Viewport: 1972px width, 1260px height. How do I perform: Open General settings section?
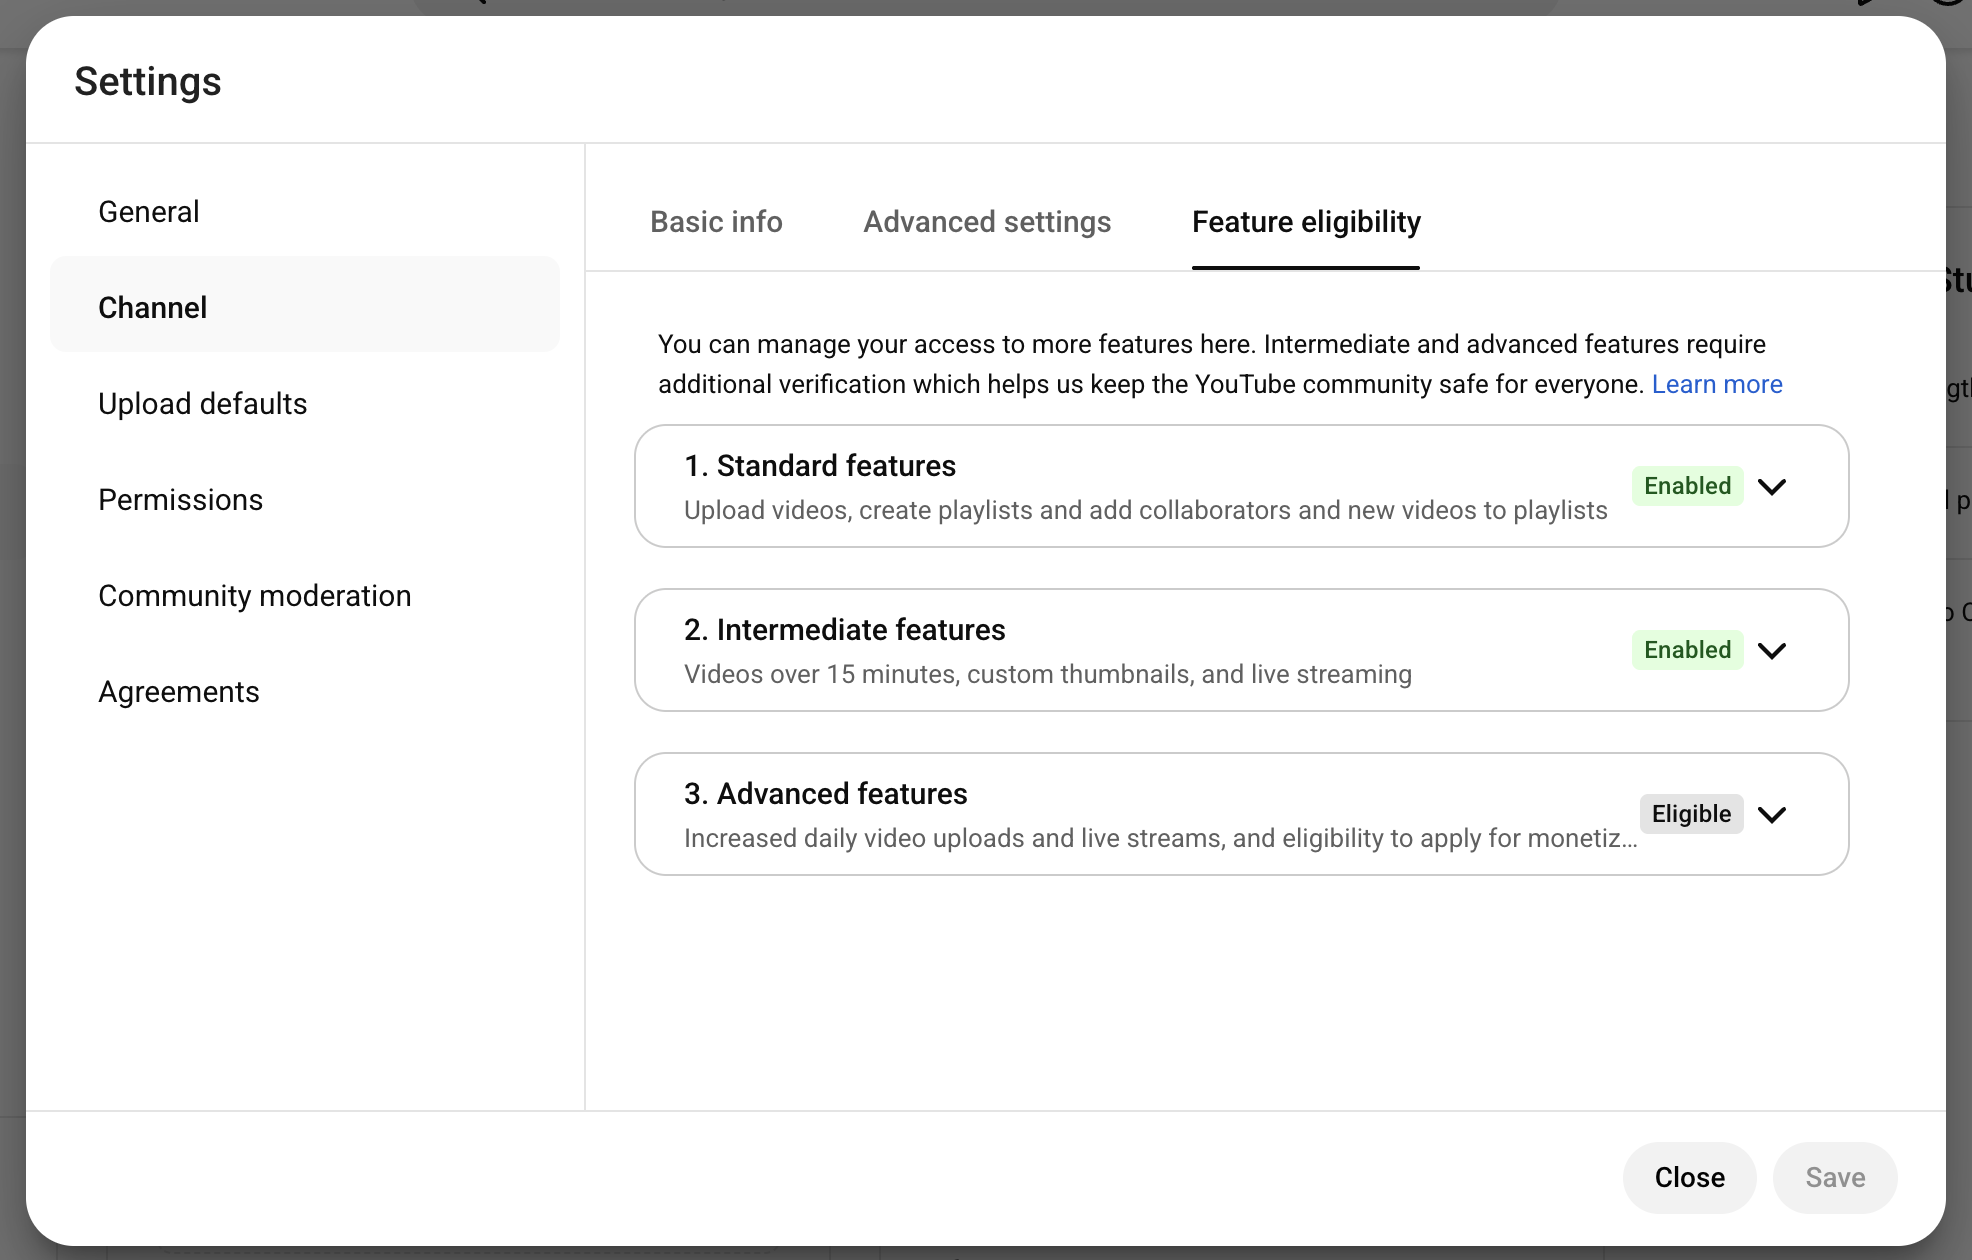click(149, 212)
